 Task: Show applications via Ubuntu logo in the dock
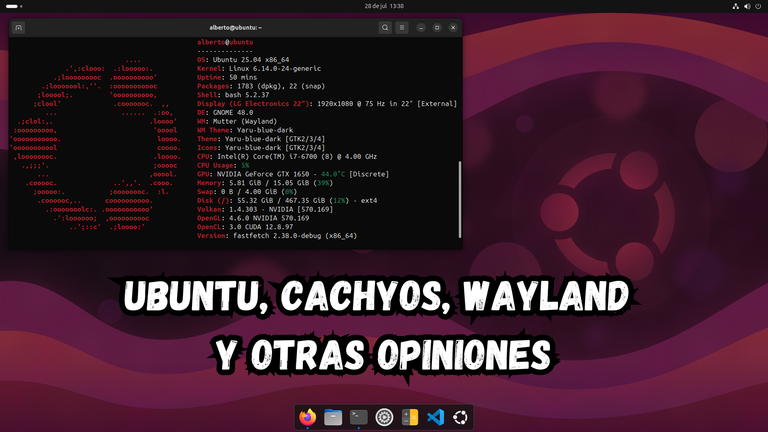(460, 417)
